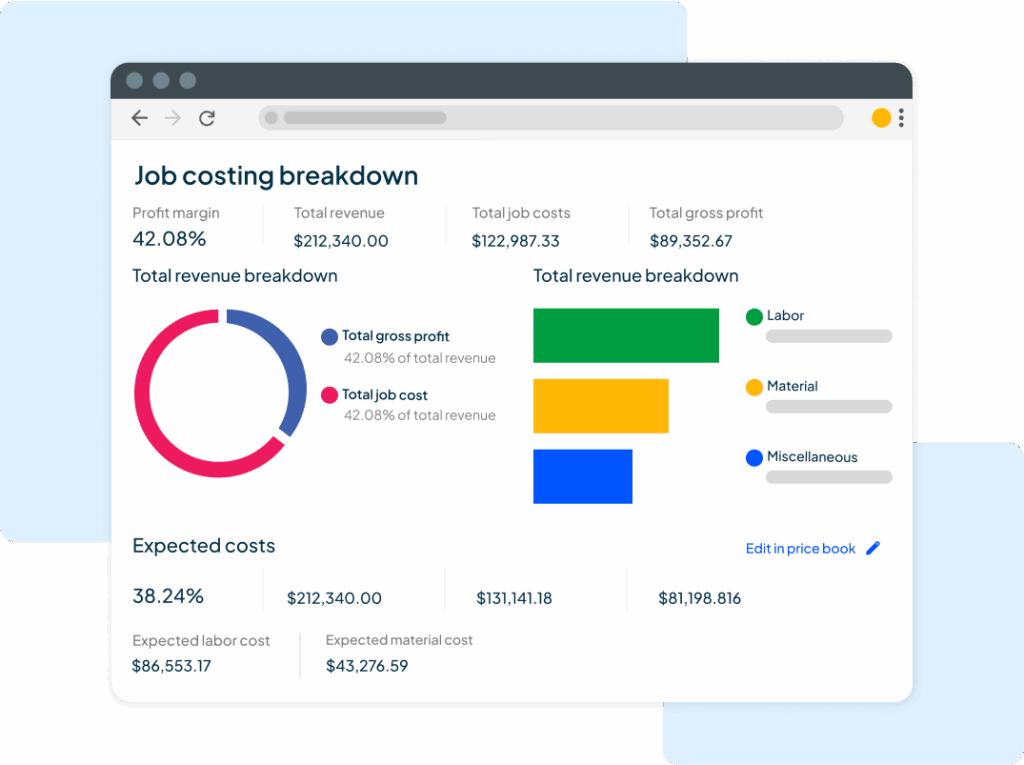1024x765 pixels.
Task: Click the browser forward arrow
Action: [x=172, y=117]
